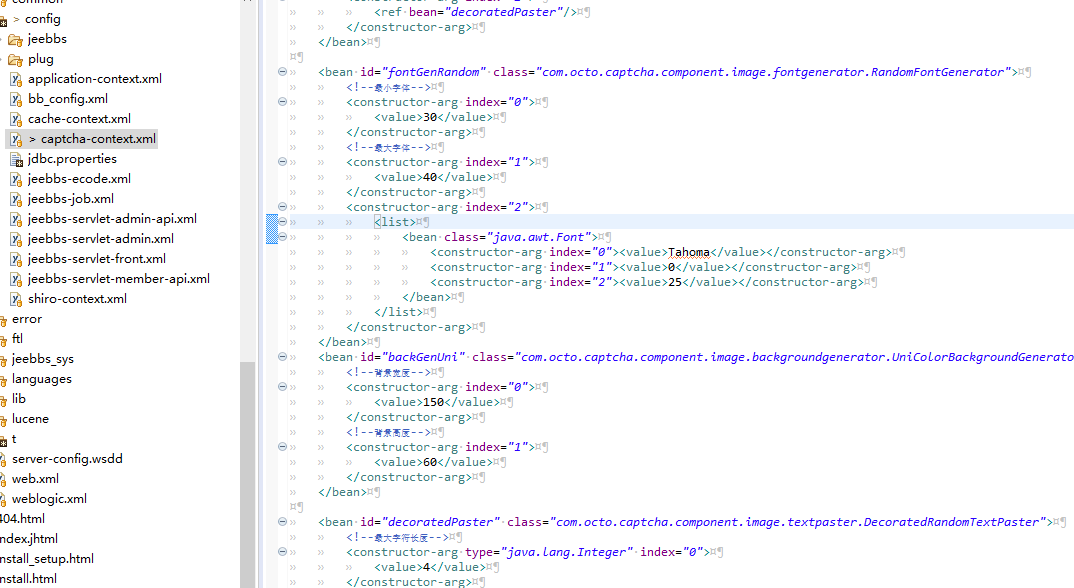Screen dimensions: 1074x588
Task: Click the application-context.xml file icon
Action: click(x=16, y=79)
